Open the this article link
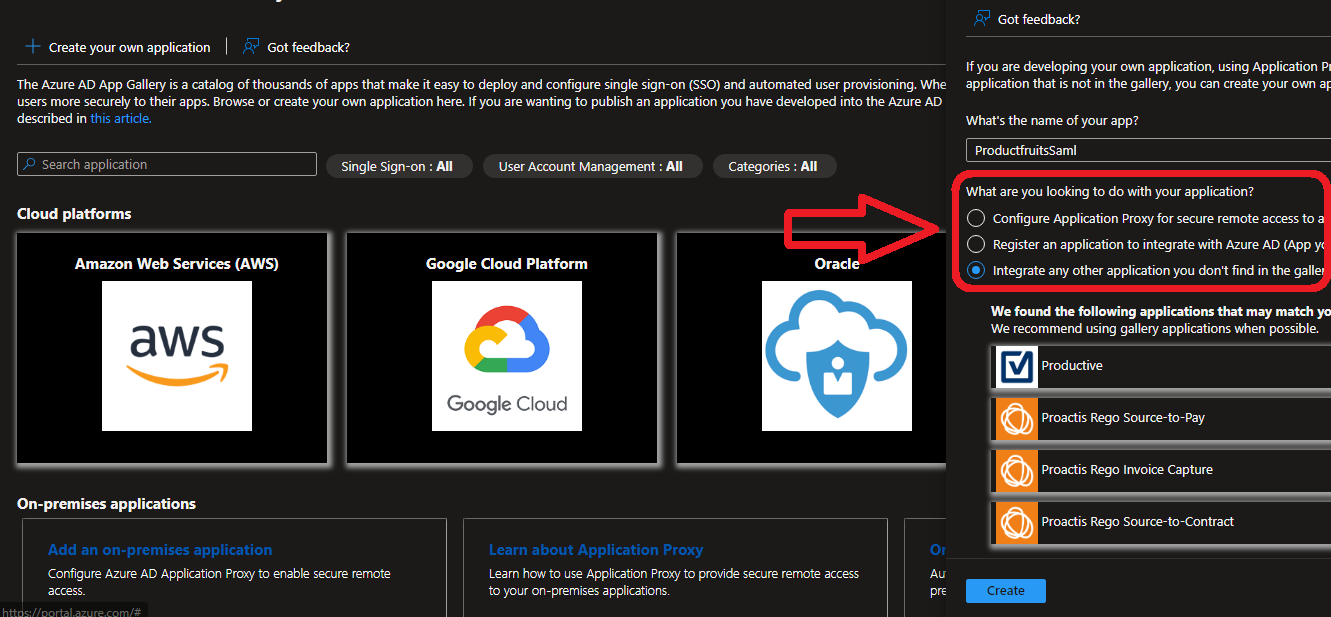Screen dimensions: 1331x617 pos(119,117)
